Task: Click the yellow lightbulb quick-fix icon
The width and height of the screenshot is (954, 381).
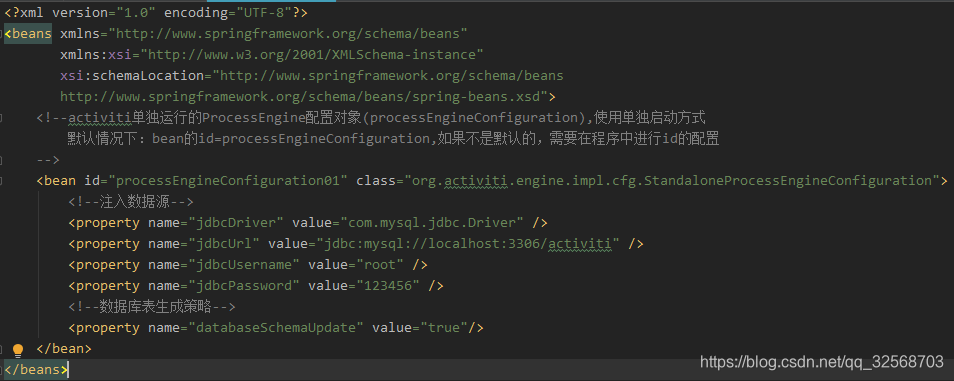Action: point(18,350)
